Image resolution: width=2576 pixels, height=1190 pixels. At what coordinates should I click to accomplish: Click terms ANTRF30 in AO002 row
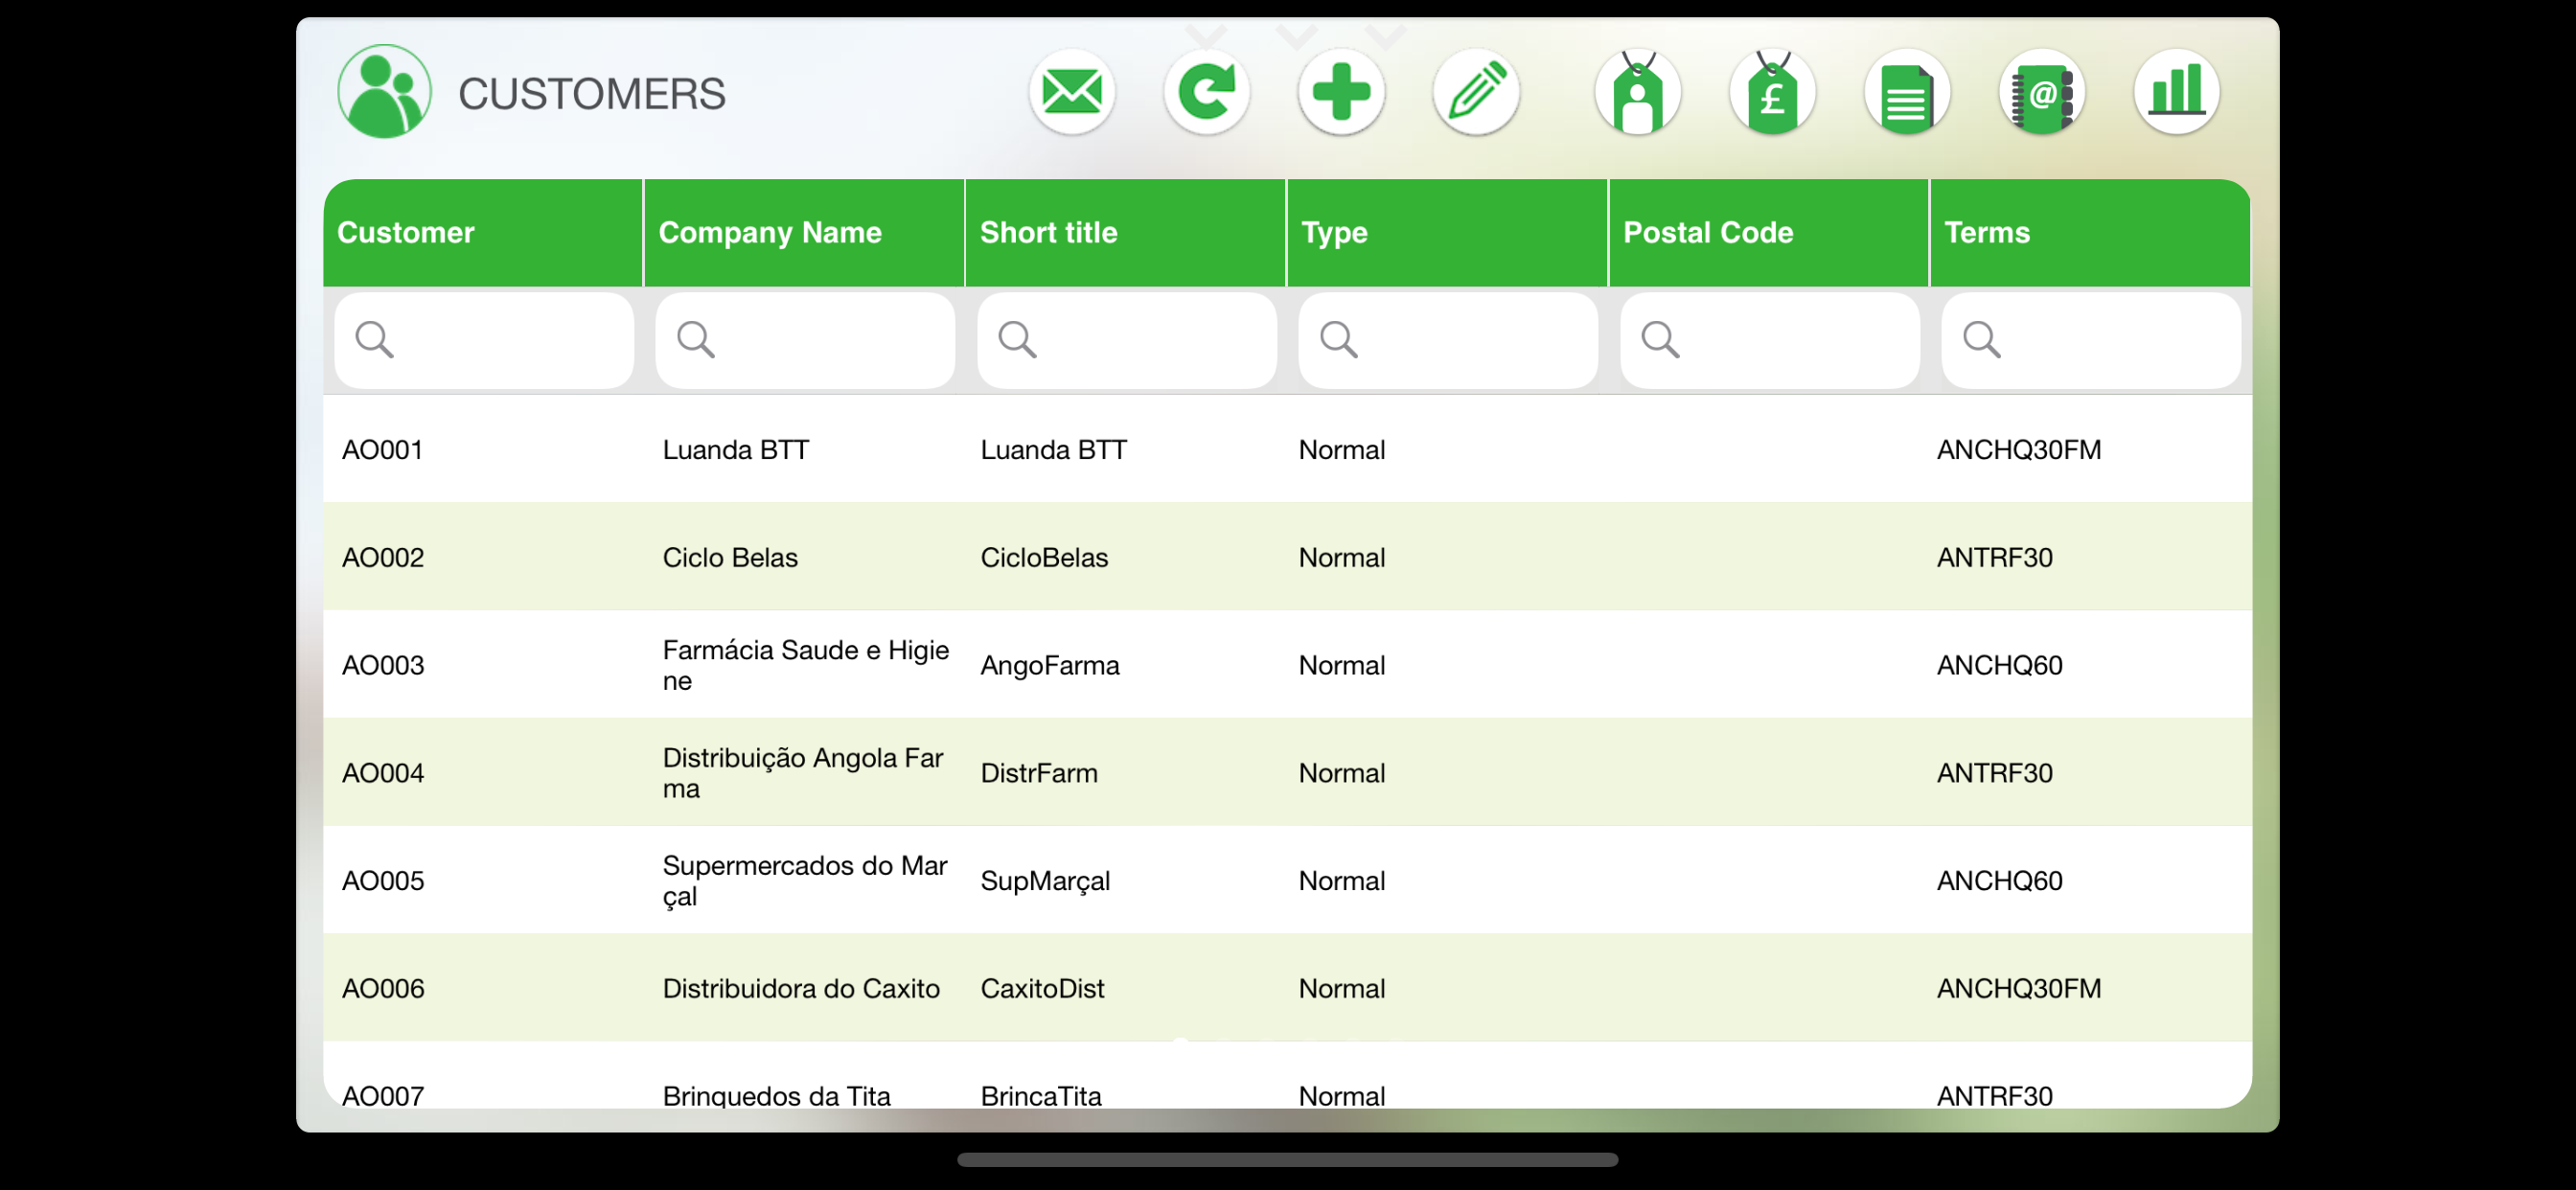click(x=1994, y=558)
